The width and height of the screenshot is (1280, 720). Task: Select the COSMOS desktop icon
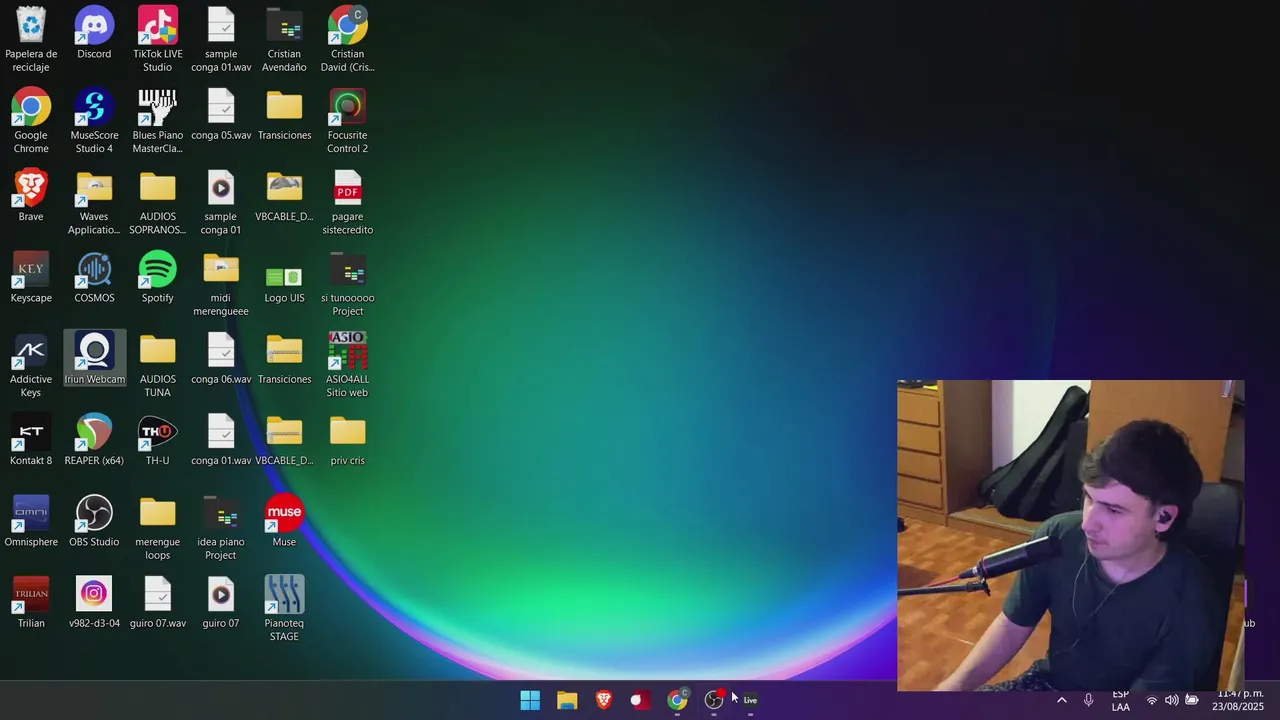point(94,277)
